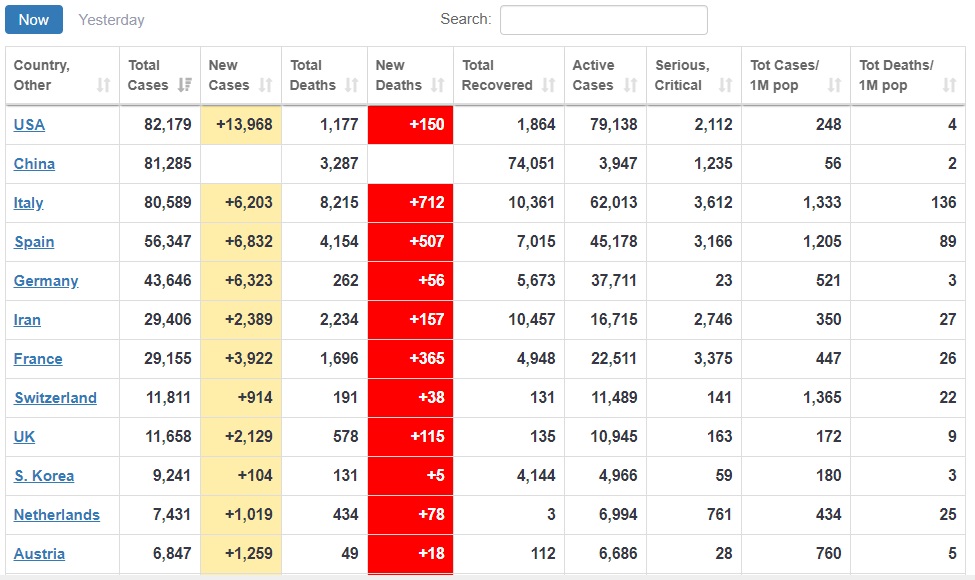Open the USA country link
Viewport: 975px width, 580px height.
click(x=29, y=125)
